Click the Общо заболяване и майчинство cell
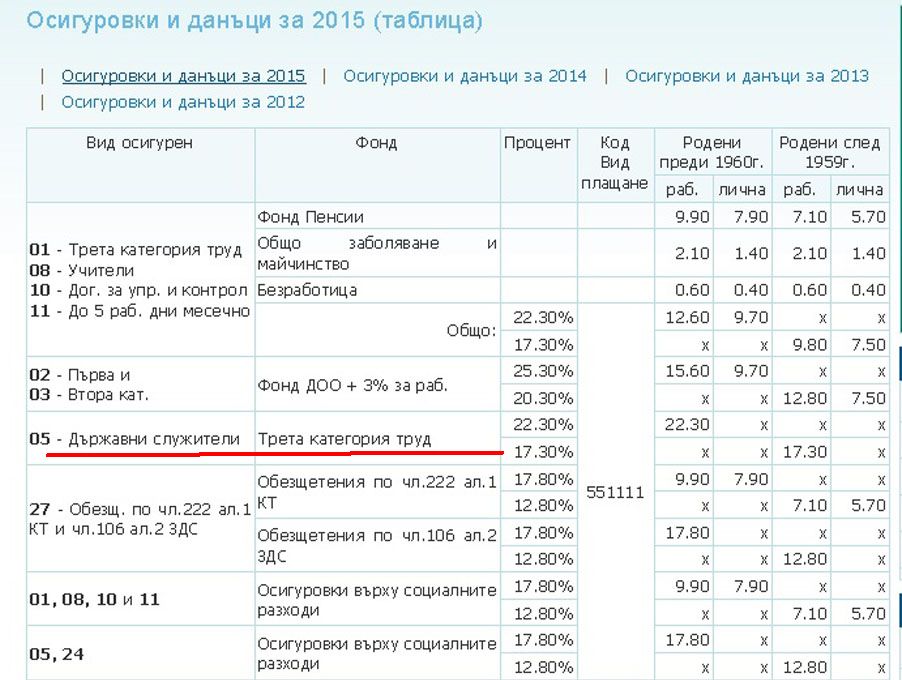The width and height of the screenshot is (902, 680). point(376,254)
